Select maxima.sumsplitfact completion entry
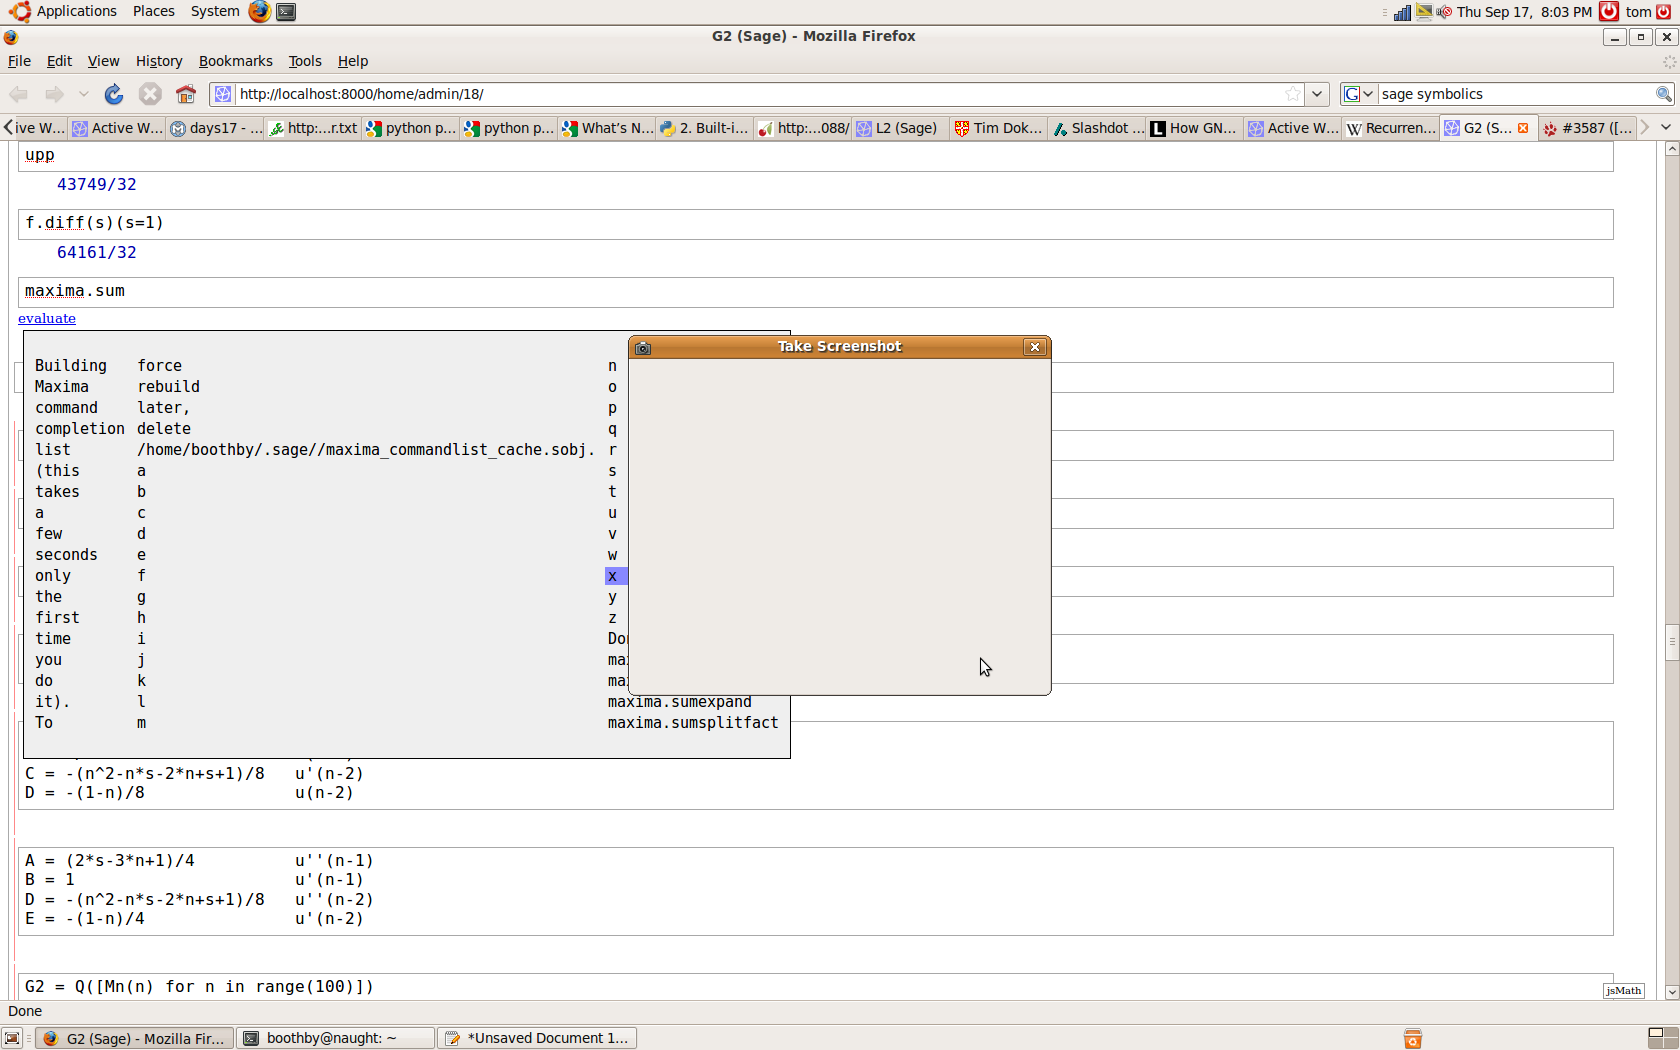The width and height of the screenshot is (1680, 1050). 692,722
